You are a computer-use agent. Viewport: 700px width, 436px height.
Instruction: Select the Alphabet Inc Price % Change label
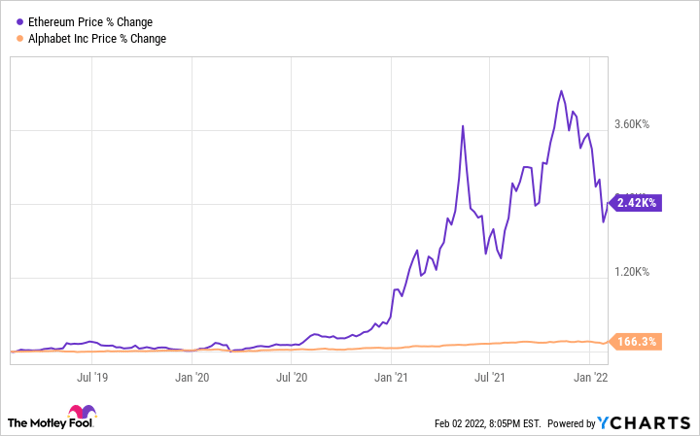(x=97, y=39)
